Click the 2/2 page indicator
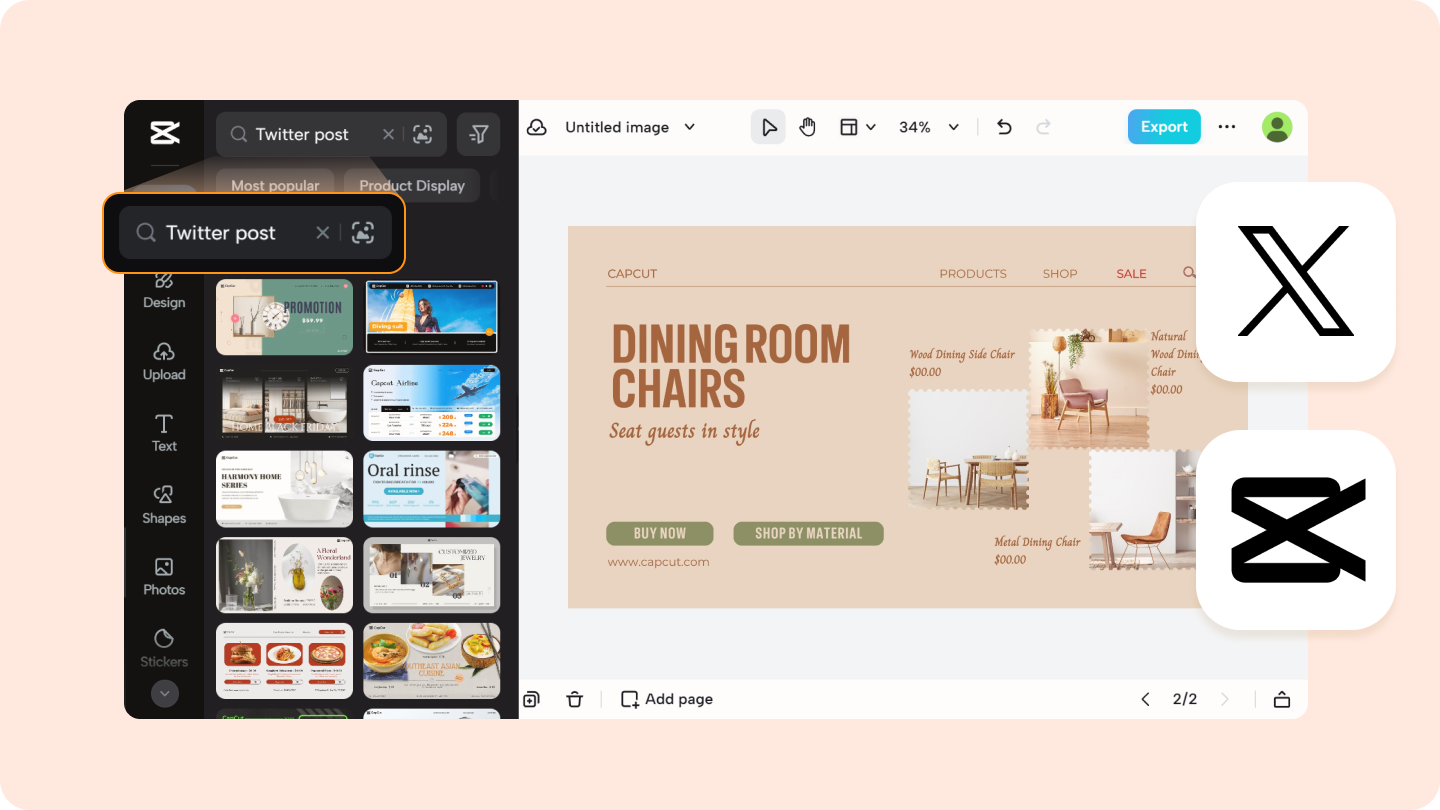The image size is (1440, 810). [1185, 699]
